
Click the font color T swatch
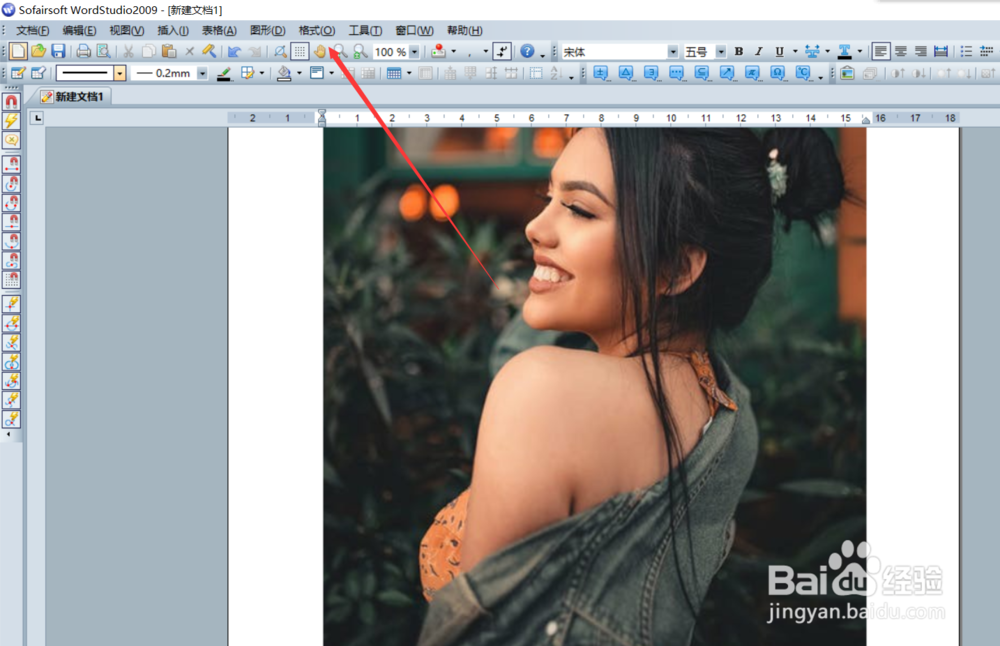tap(844, 52)
